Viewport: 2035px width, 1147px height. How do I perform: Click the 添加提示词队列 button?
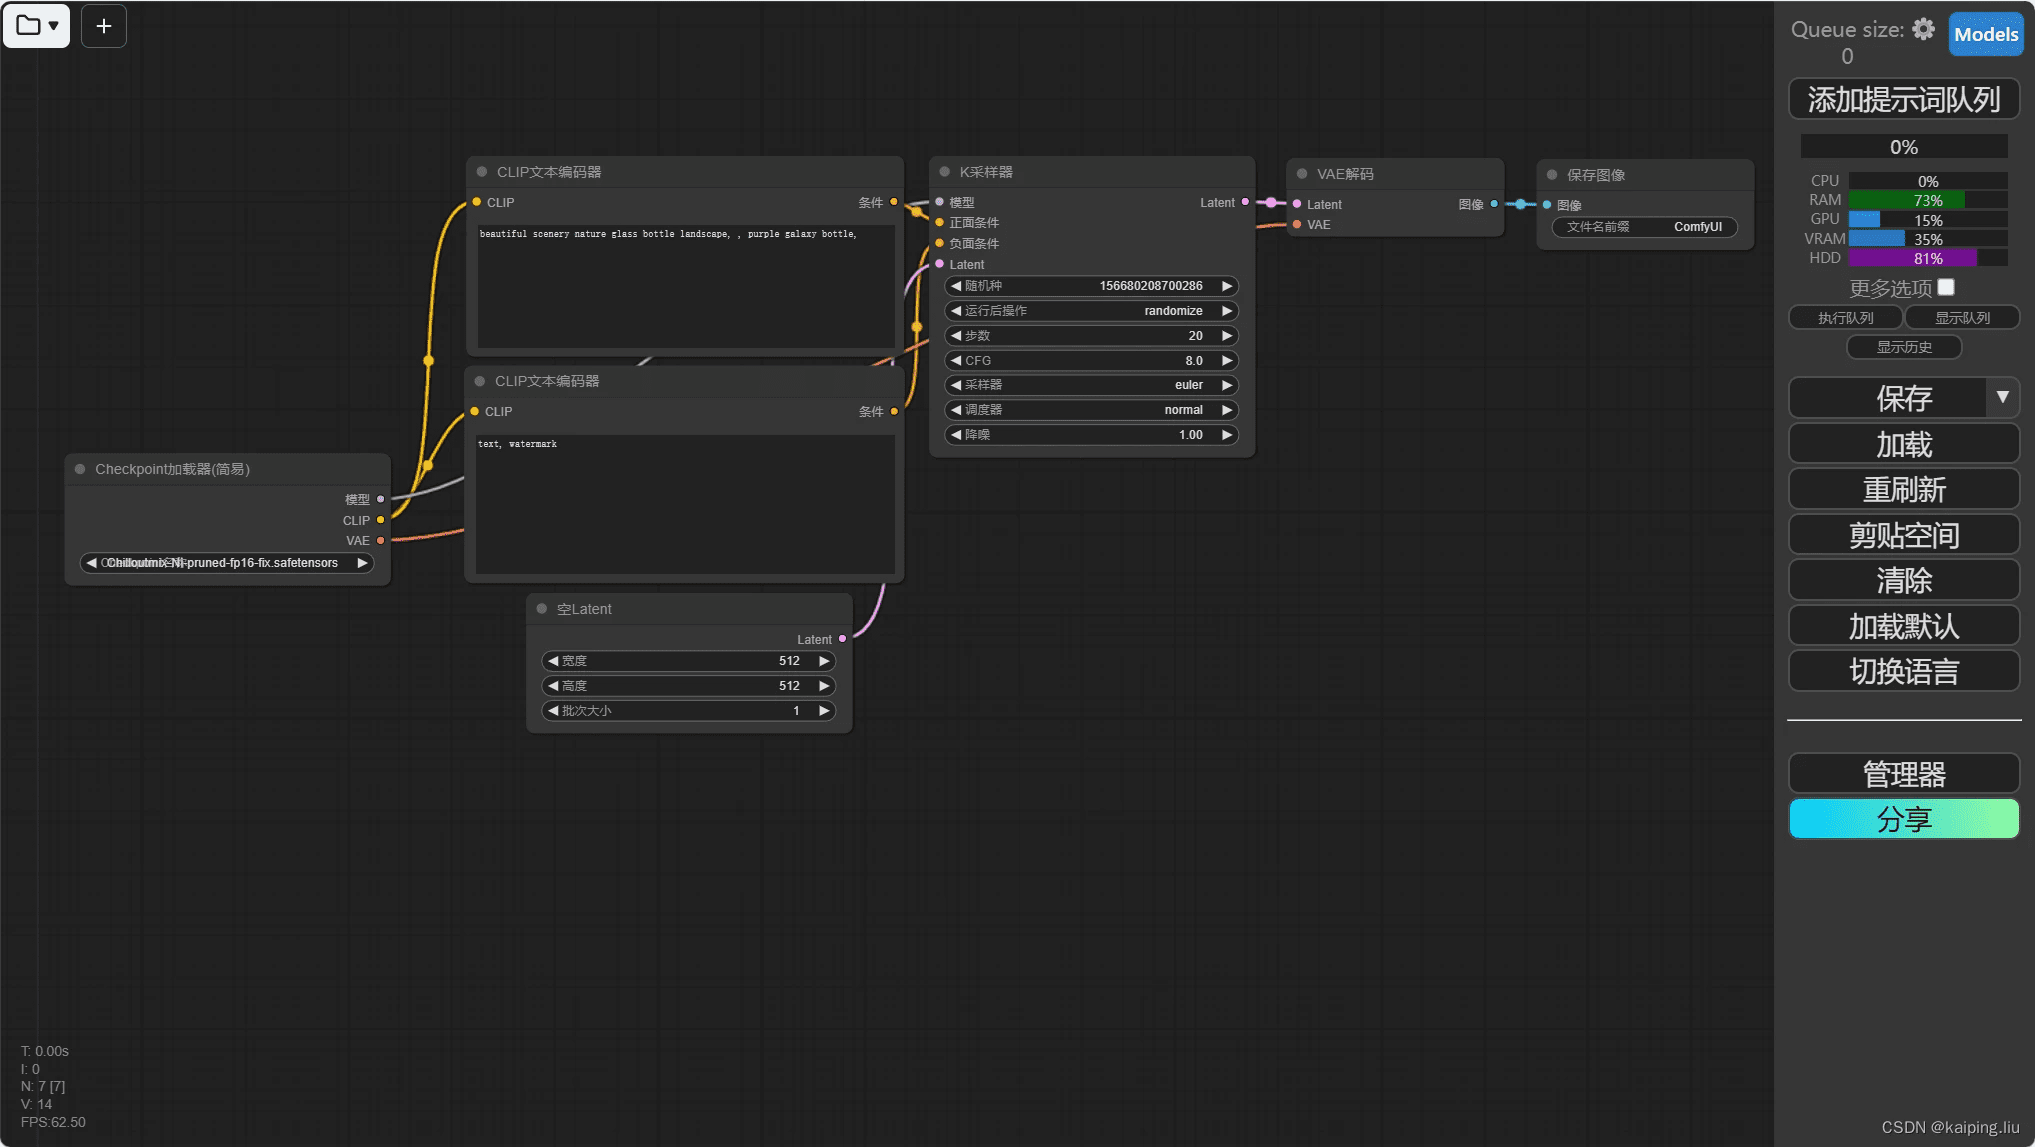pyautogui.click(x=1903, y=100)
